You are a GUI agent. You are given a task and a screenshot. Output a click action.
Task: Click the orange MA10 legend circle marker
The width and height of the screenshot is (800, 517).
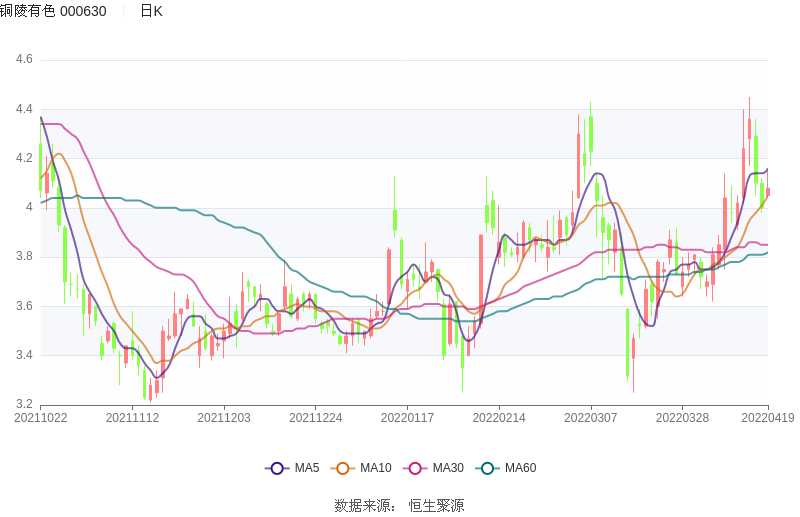point(343,468)
